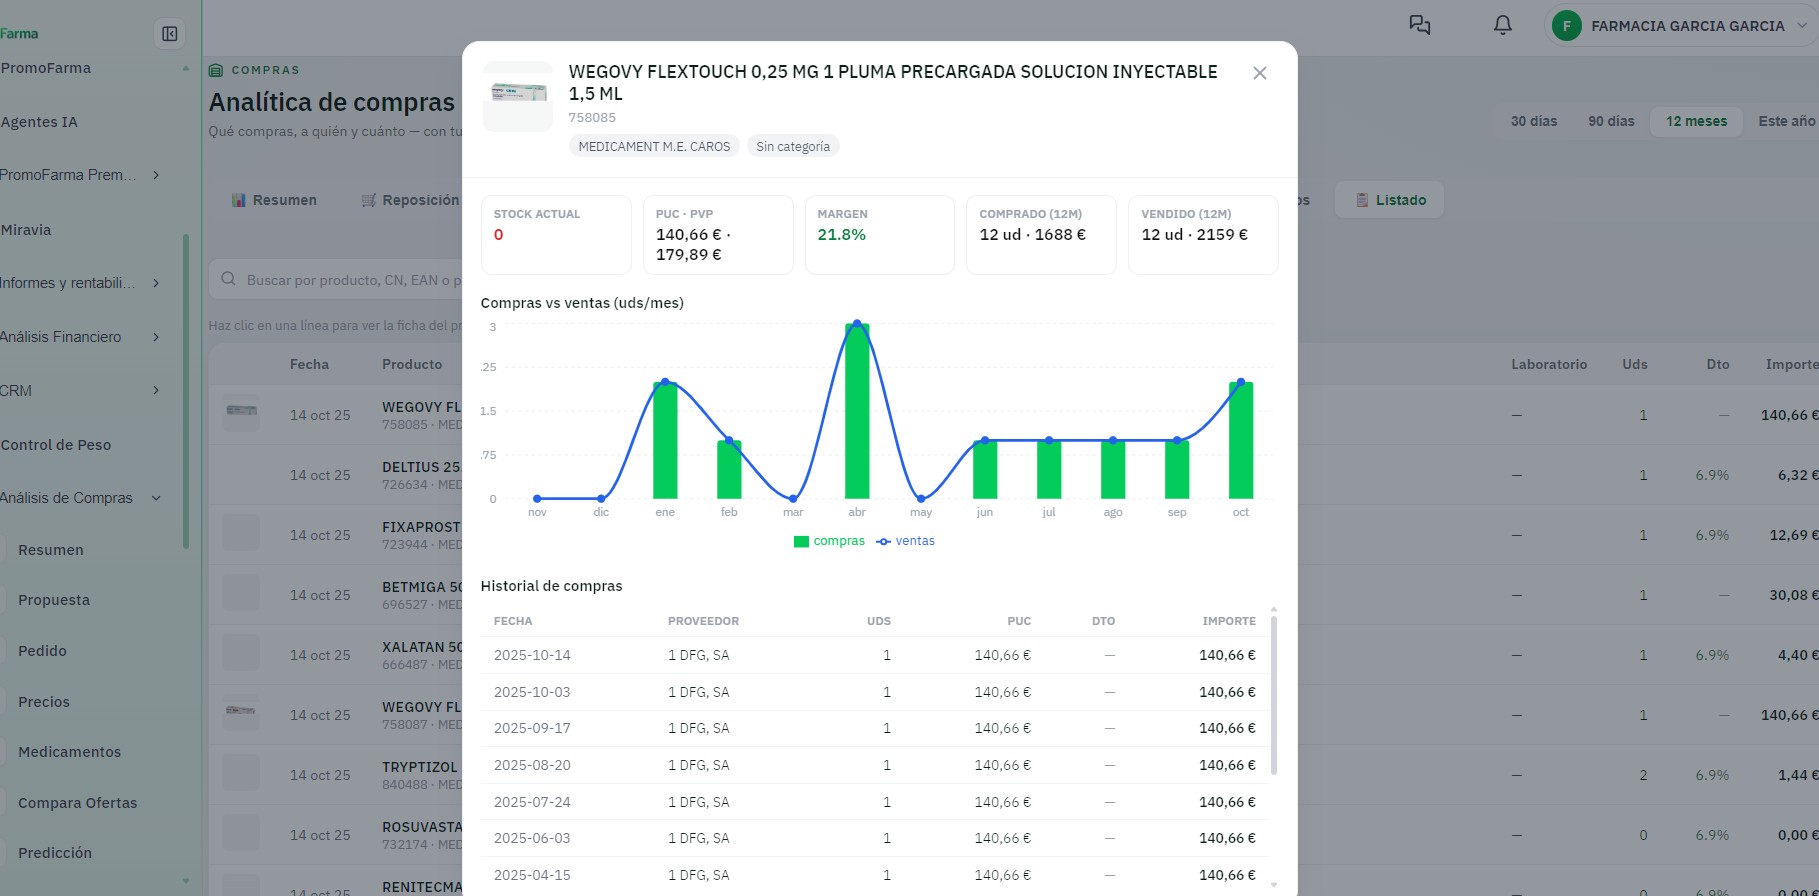1819x896 pixels.
Task: Close the Wegovy product detail dialog
Action: pyautogui.click(x=1260, y=73)
